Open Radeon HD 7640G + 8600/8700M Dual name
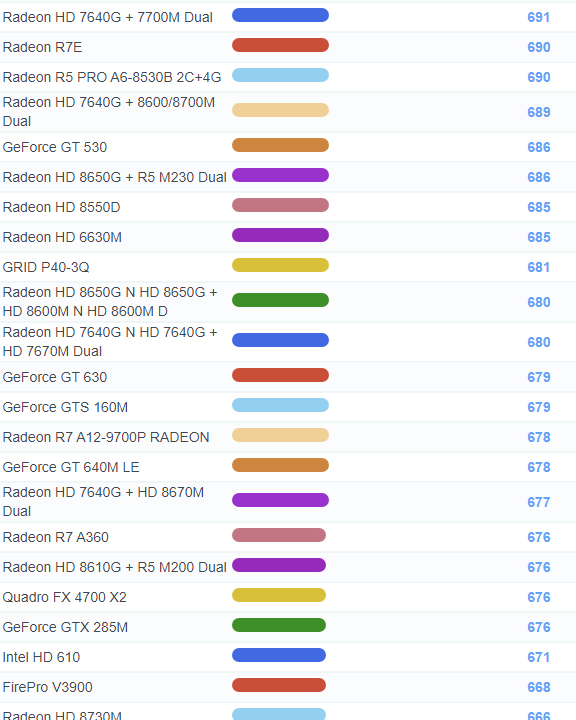Screen dimensions: 576x720 [x=109, y=112]
